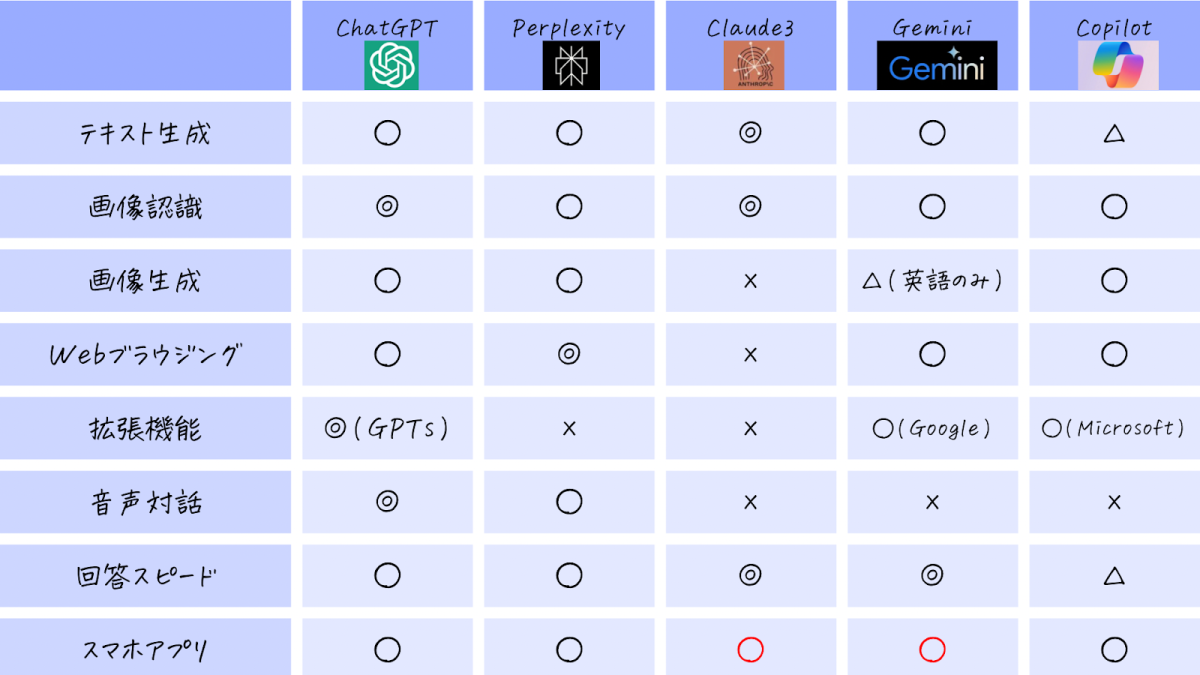Select the 画像認識 row label
Viewport: 1200px width, 675px height.
[x=146, y=207]
